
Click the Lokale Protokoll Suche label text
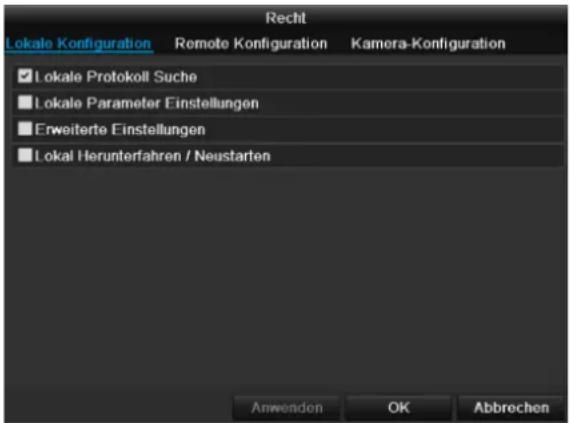(116, 77)
